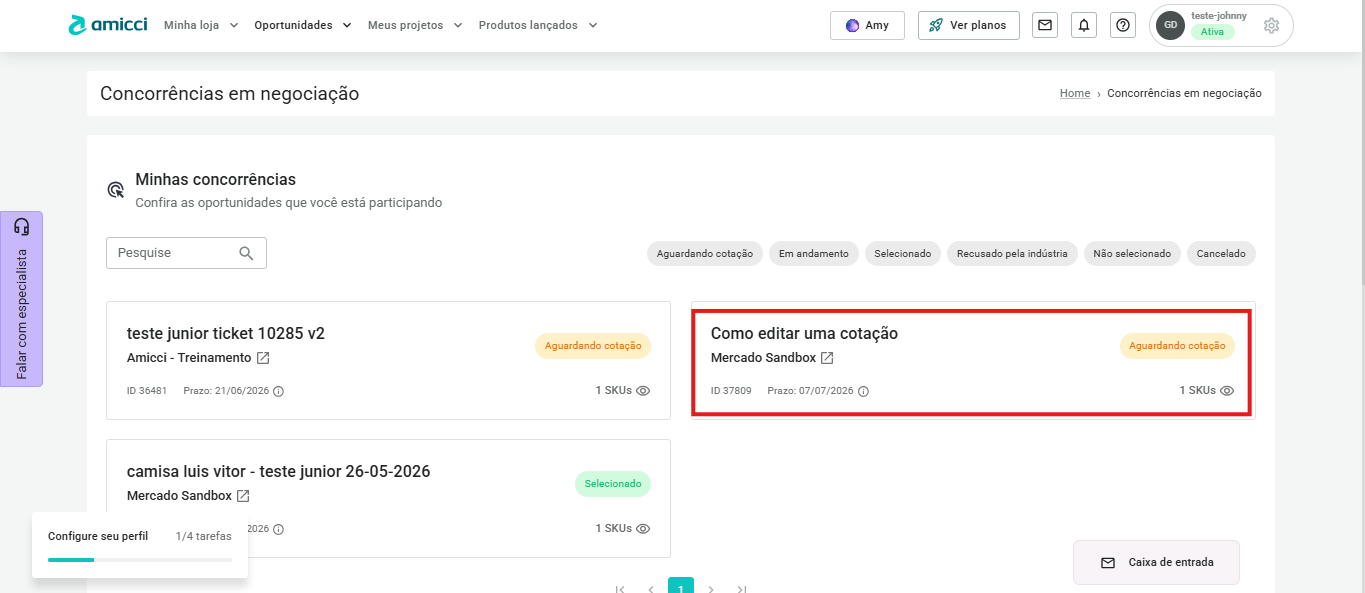Toggle the Cancelado filter chip
Screen dimensions: 1365x593
[1221, 254]
